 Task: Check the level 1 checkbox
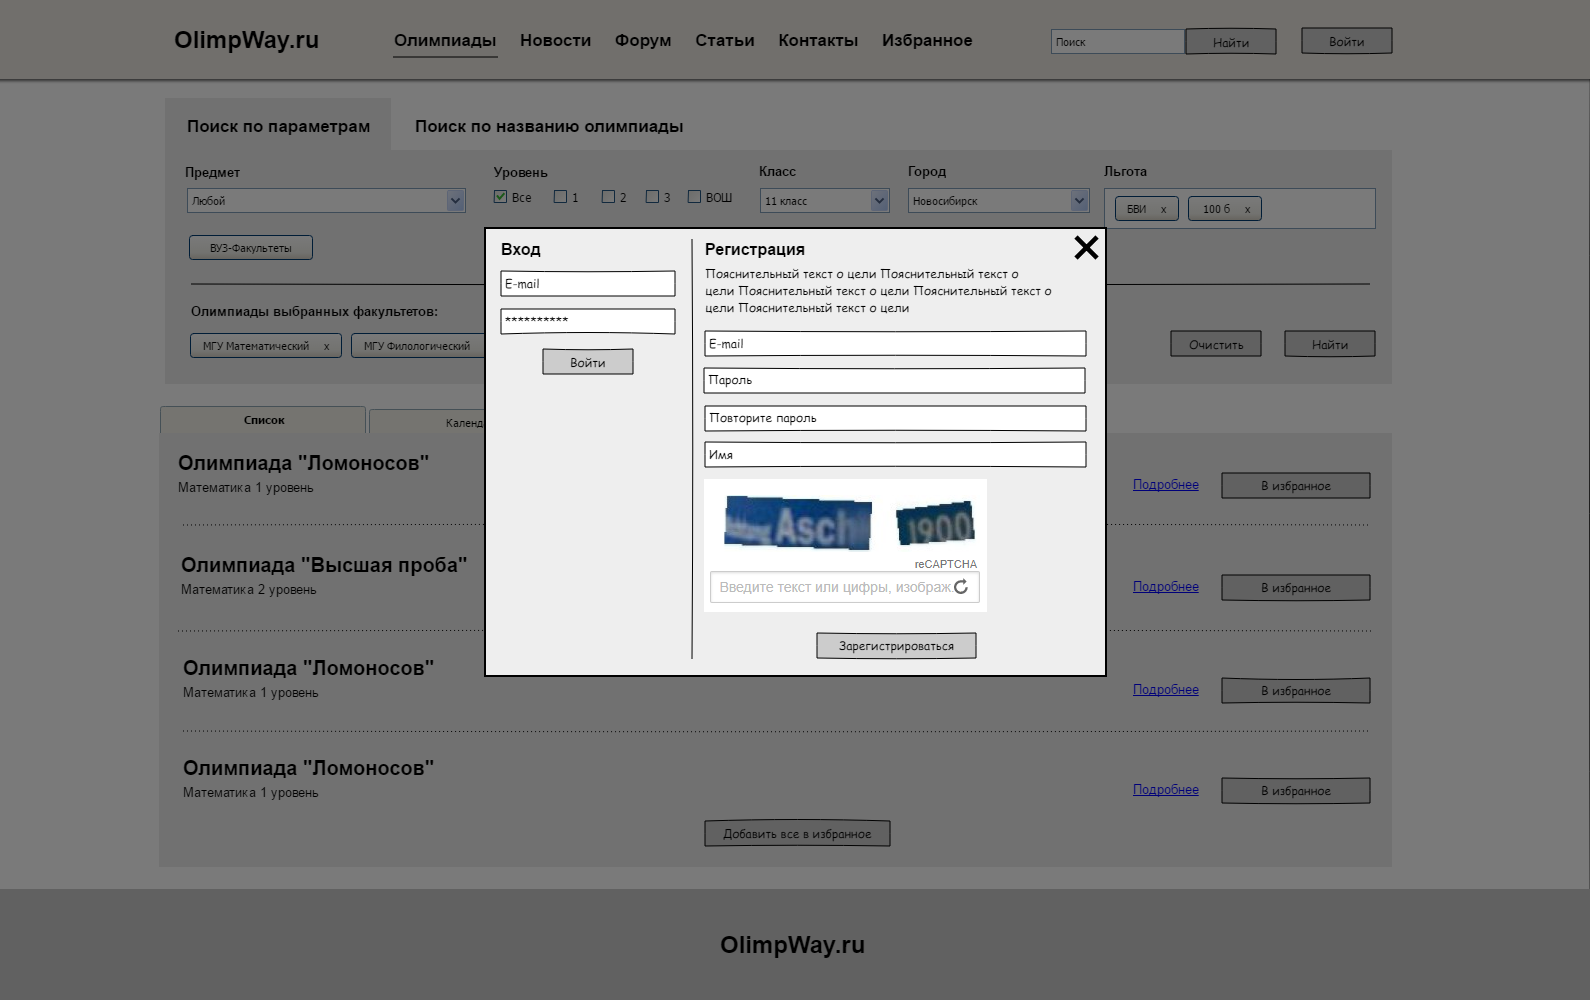pyautogui.click(x=560, y=197)
